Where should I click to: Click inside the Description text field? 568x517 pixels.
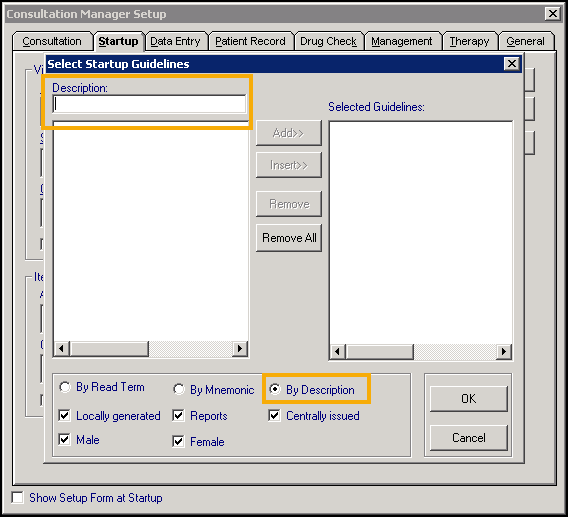(149, 104)
